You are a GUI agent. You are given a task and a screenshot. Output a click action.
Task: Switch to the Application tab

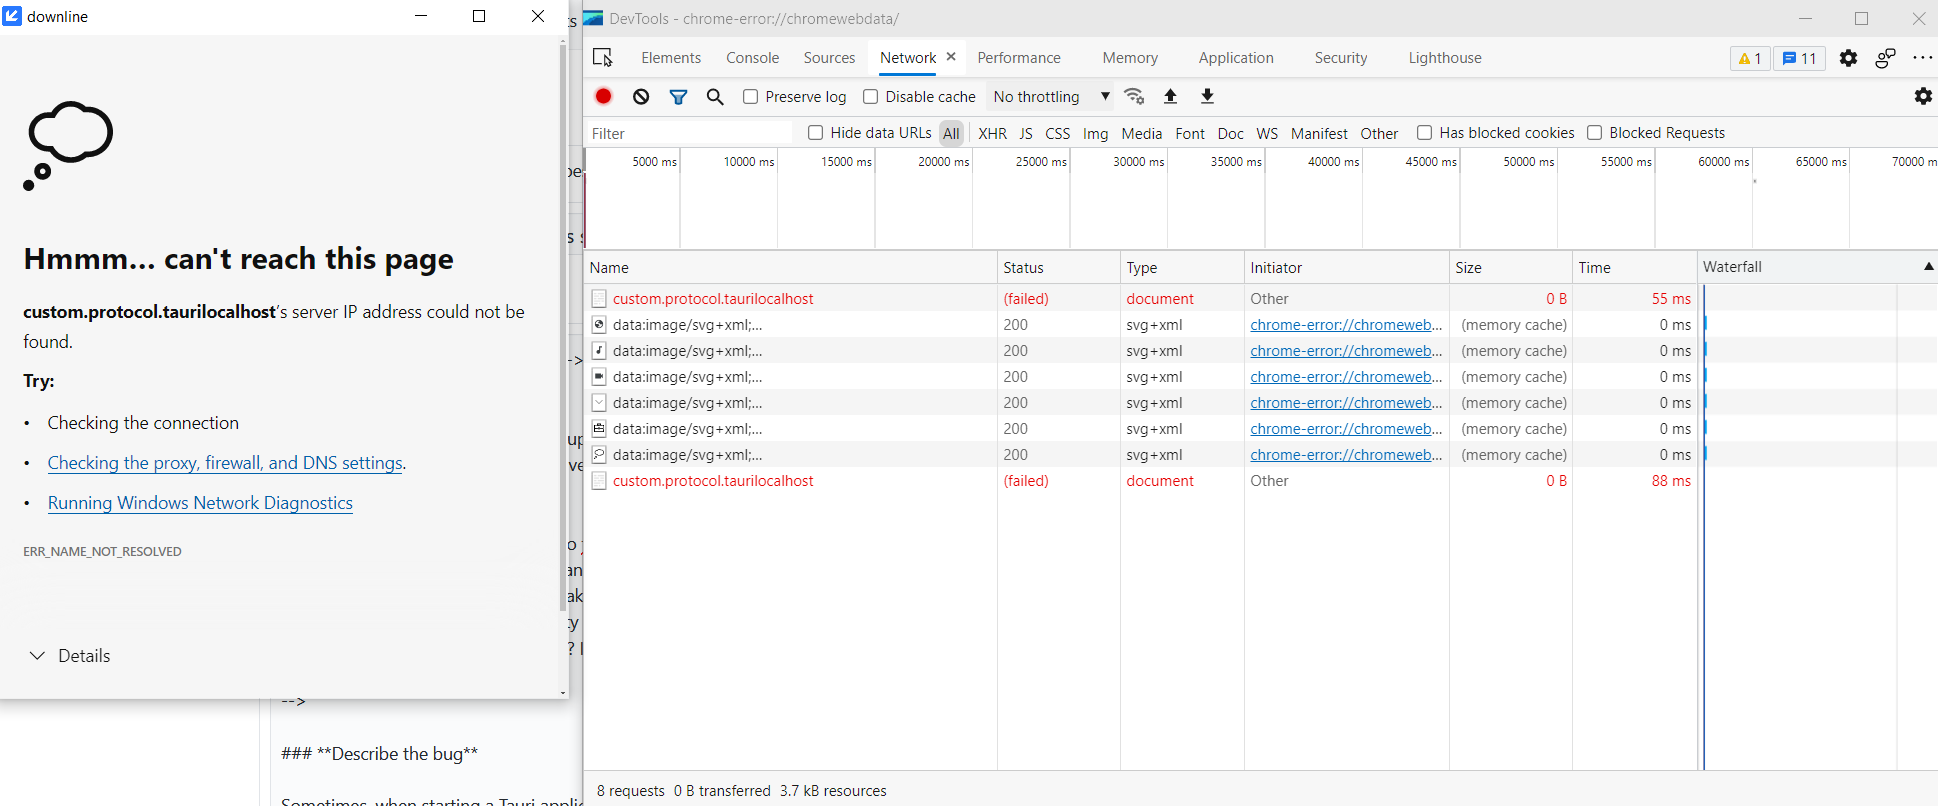1236,58
